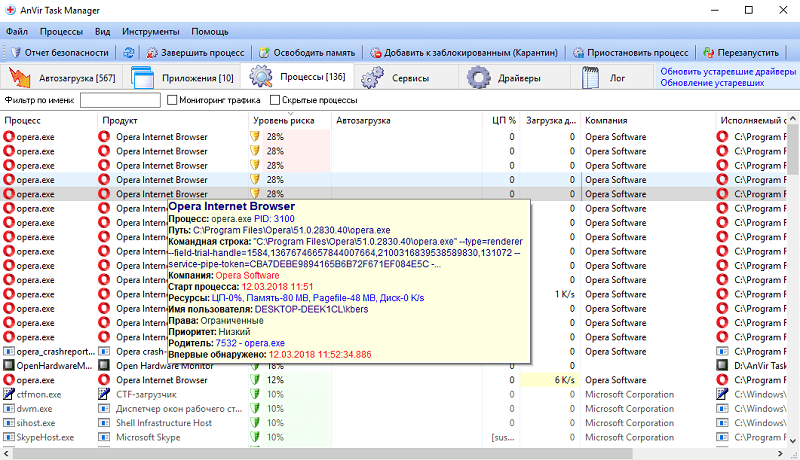The height and width of the screenshot is (460, 800).
Task: Focus the Фильтр по имени input field
Action: pyautogui.click(x=120, y=100)
